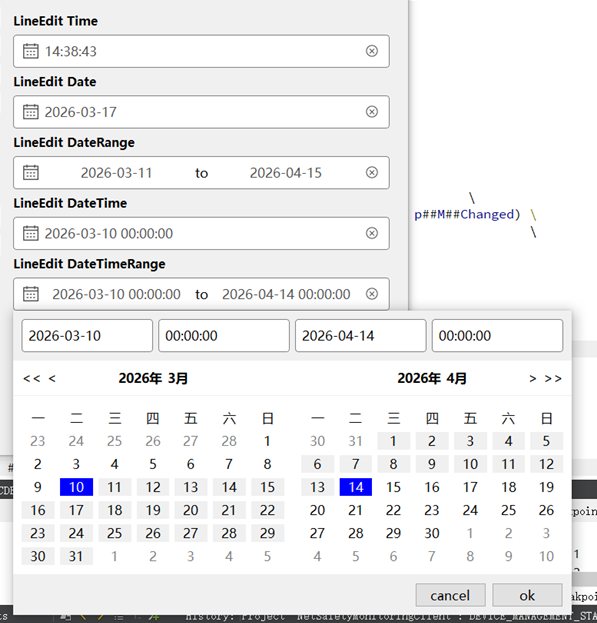This screenshot has height=623, width=597.
Task: Select March 10 in the left calendar
Action: (76, 487)
